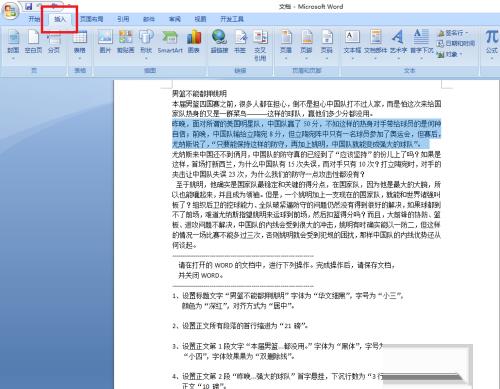Insert a Chart (图表) from ribbon
The height and width of the screenshot is (389, 500).
coord(194,41)
